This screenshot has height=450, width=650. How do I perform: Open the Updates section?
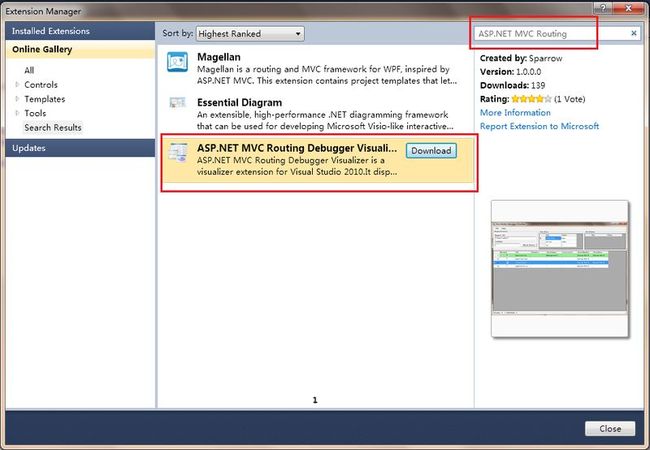point(80,148)
